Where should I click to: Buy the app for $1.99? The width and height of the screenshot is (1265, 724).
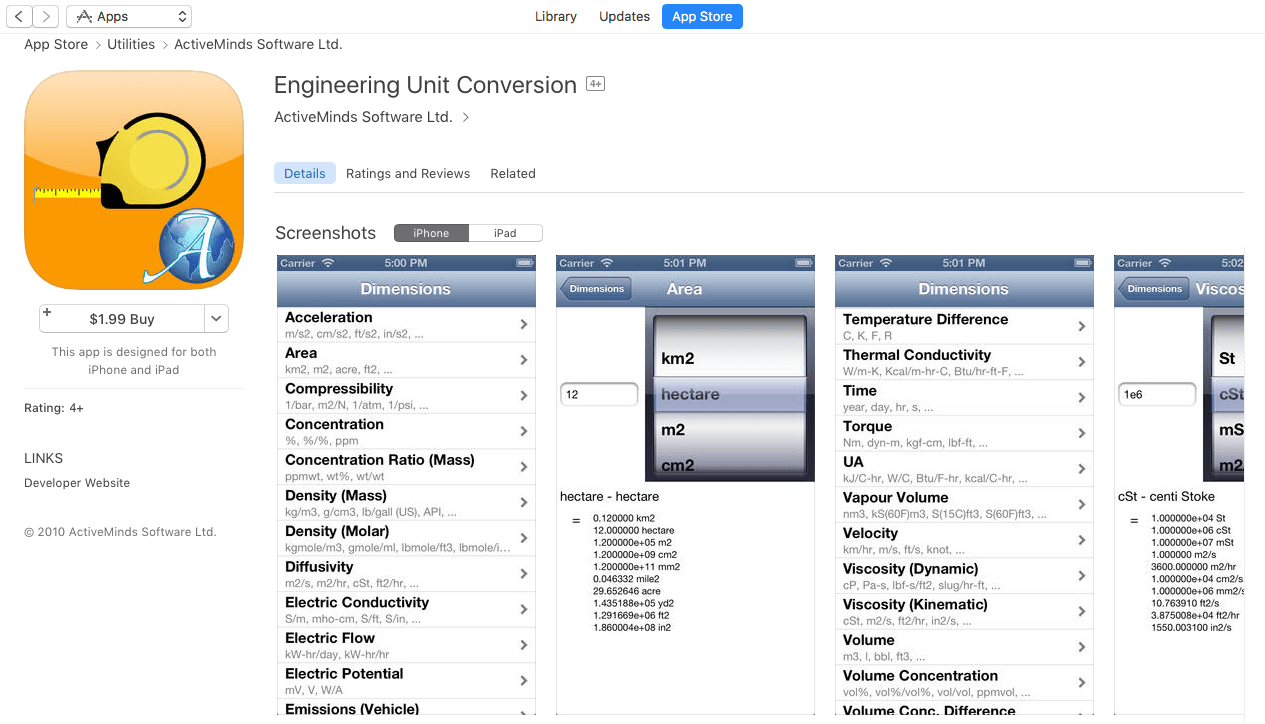122,319
